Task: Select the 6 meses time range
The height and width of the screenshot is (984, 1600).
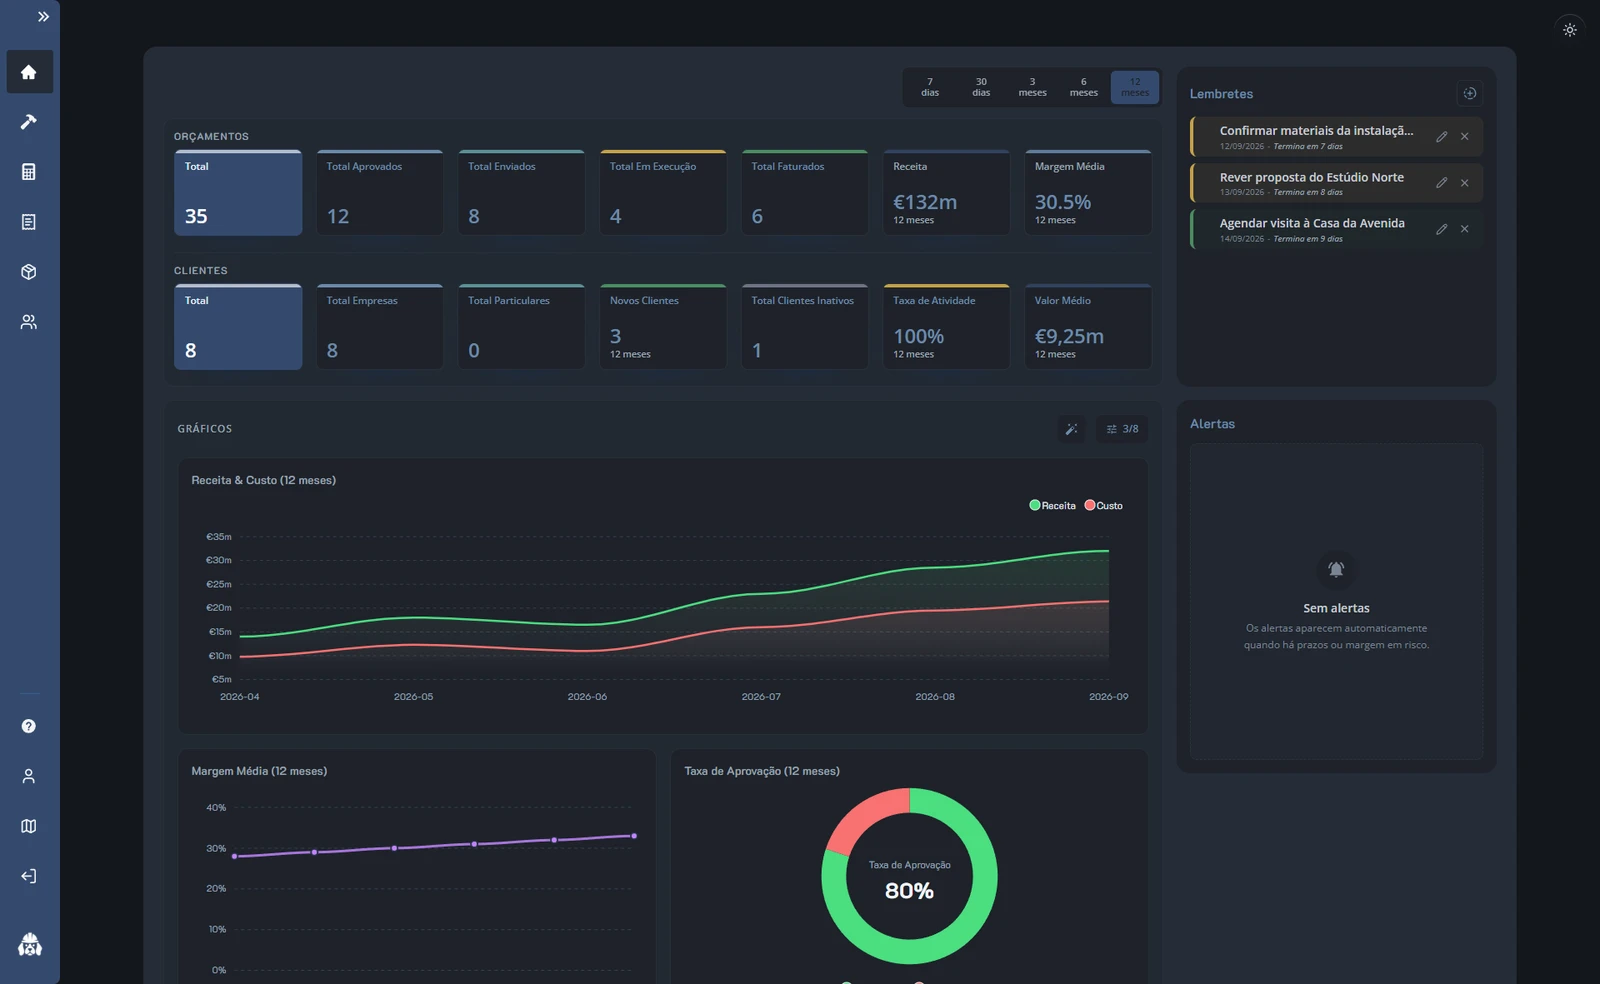Action: 1083,87
